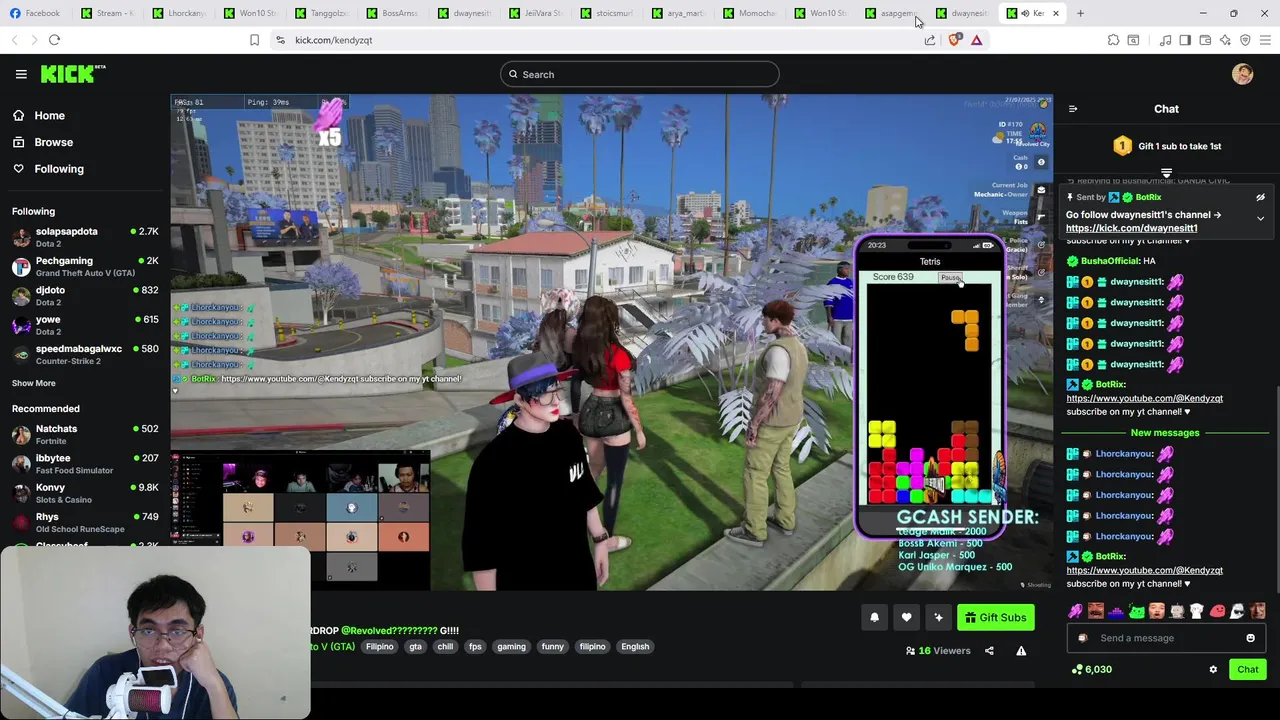The image size is (1280, 720).
Task: Open yowe's channel
Action: 85,325
